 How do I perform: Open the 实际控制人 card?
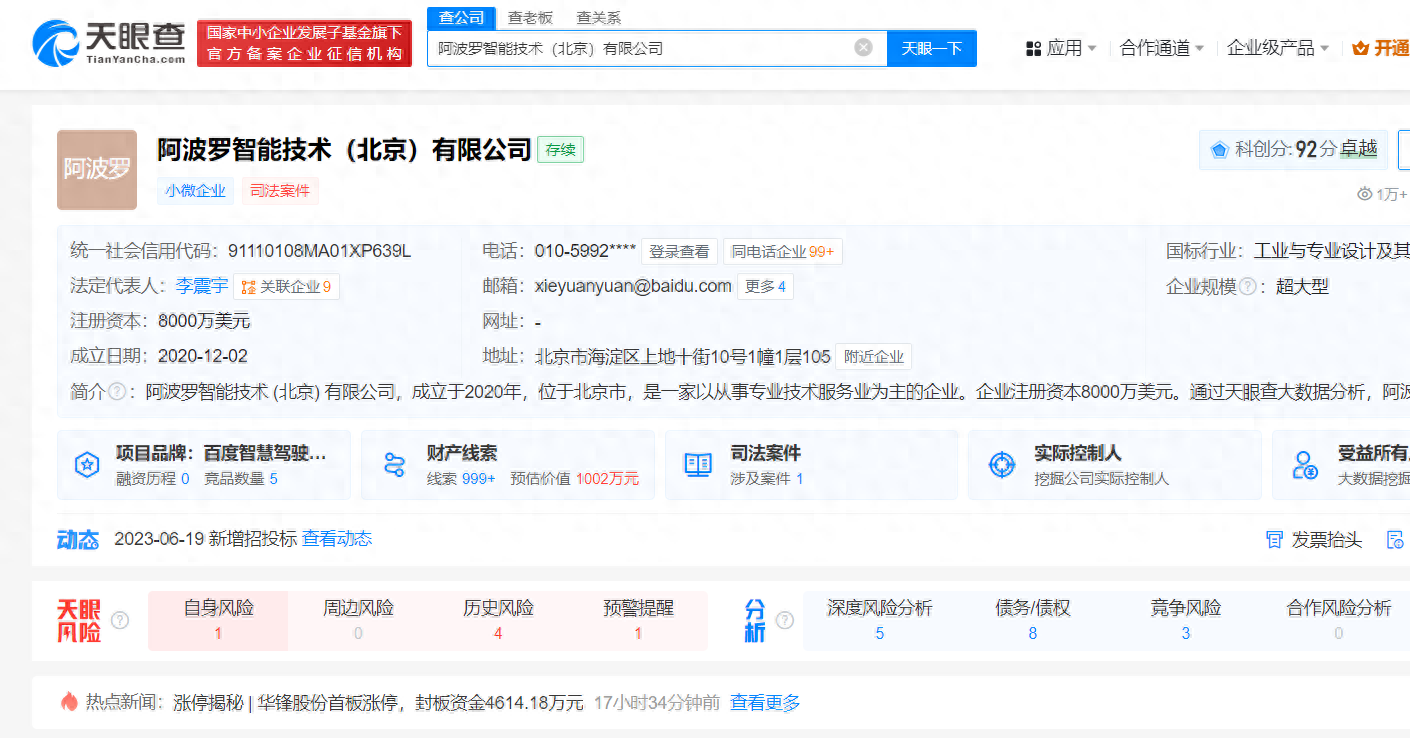[1115, 465]
